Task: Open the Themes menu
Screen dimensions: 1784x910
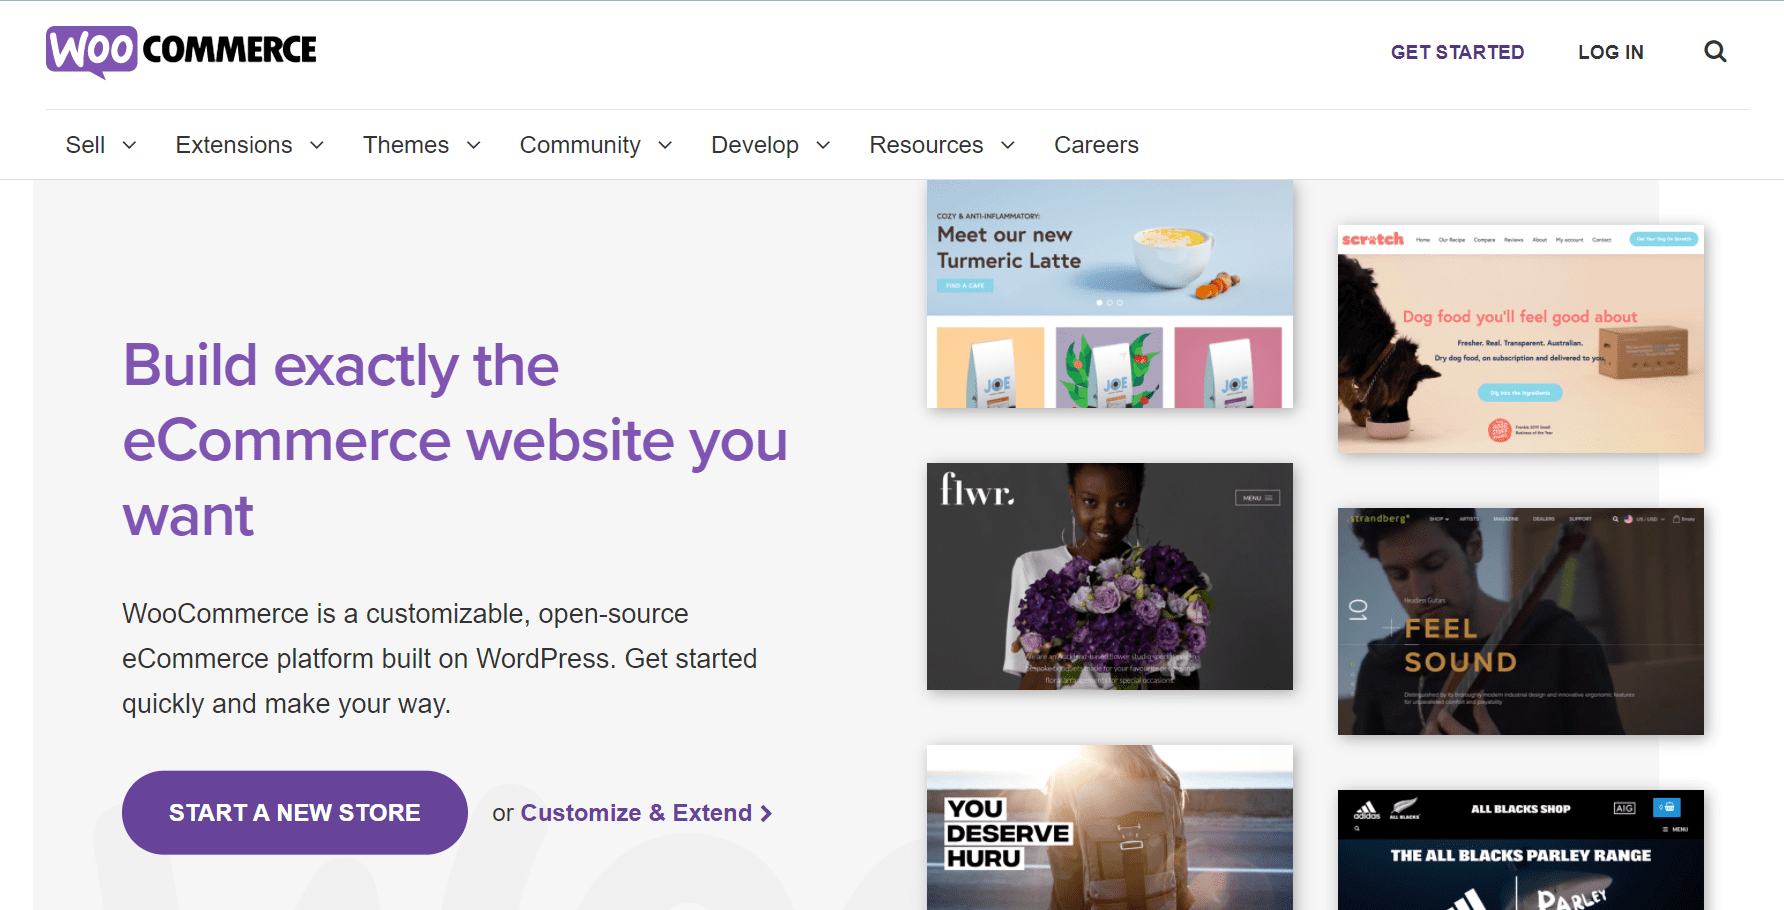Action: 406,145
